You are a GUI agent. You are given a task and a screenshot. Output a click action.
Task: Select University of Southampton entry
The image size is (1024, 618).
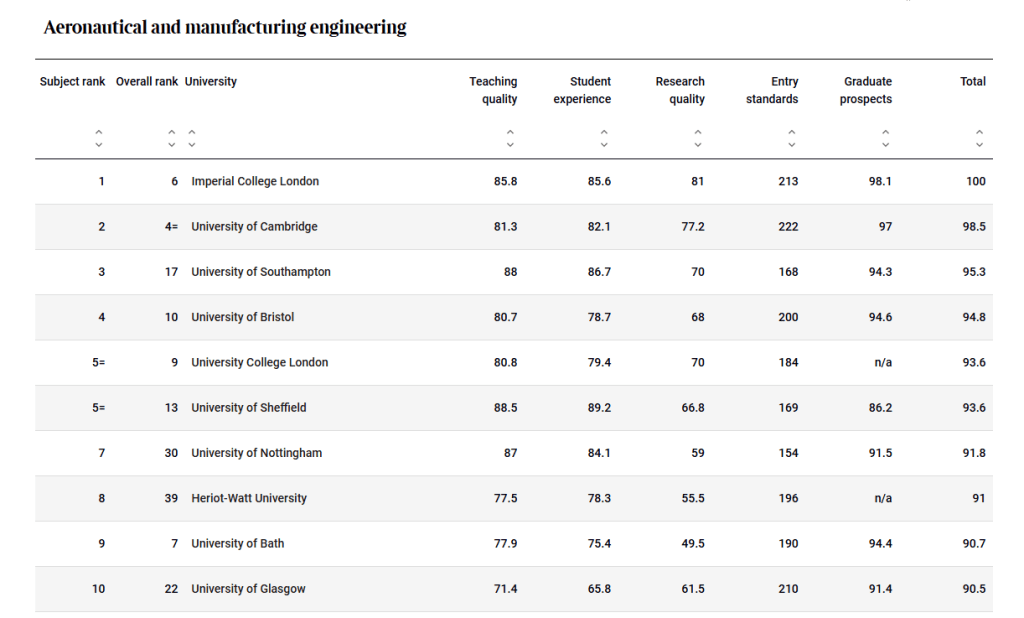[261, 272]
